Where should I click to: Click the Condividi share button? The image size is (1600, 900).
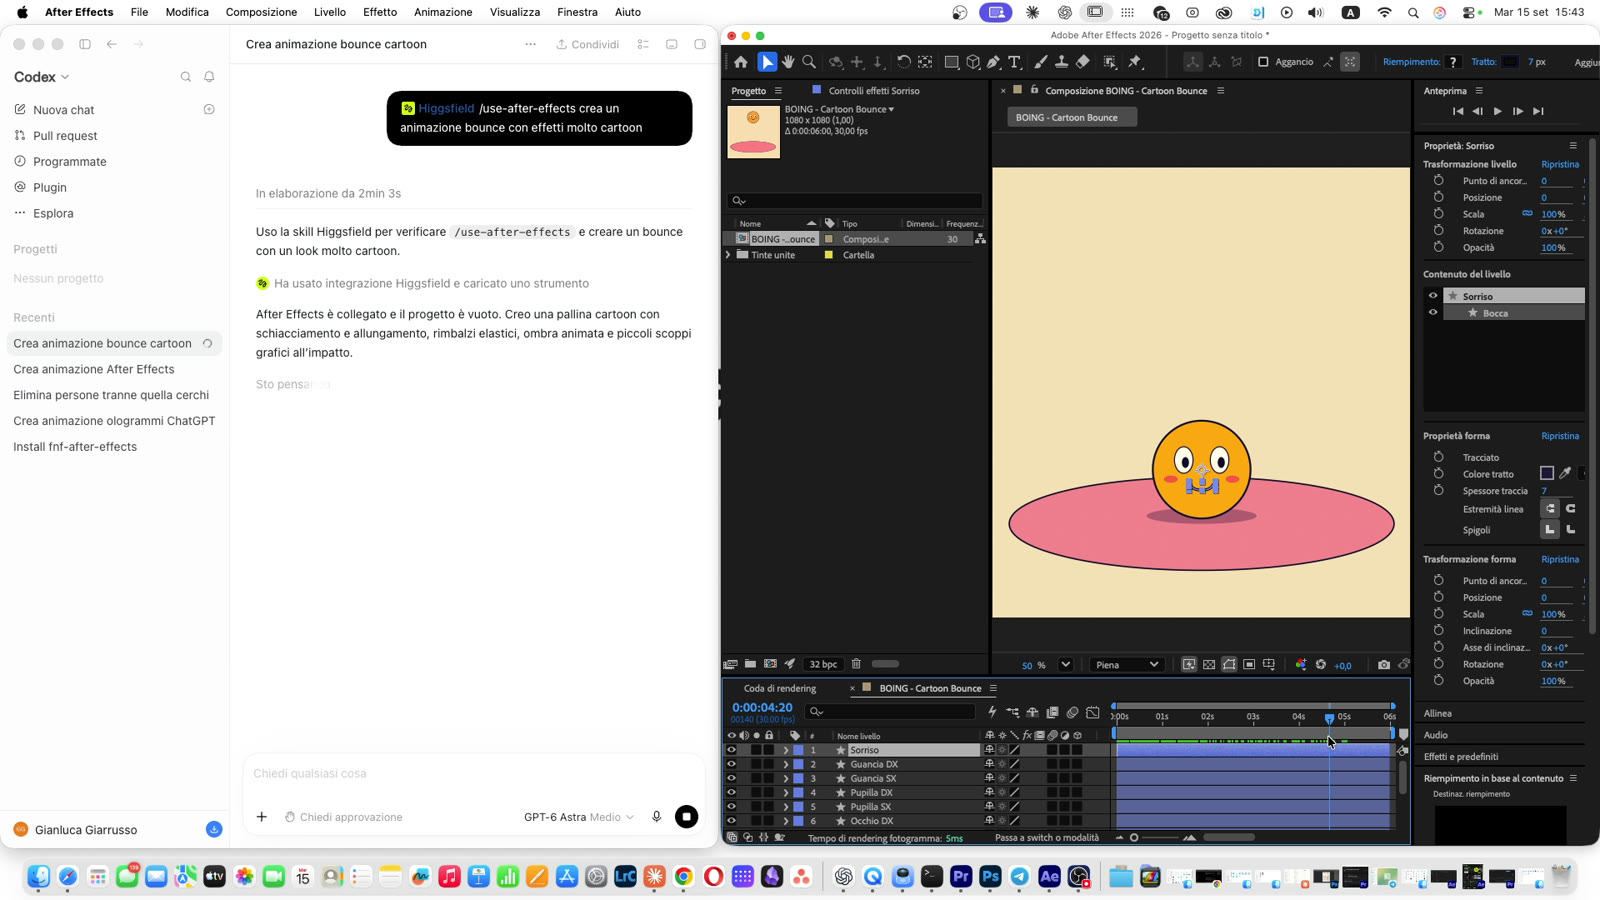(x=588, y=44)
